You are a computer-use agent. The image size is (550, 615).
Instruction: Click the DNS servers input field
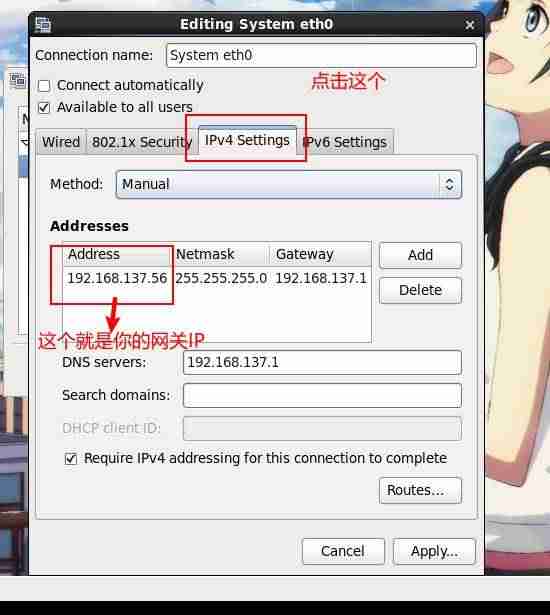322,362
